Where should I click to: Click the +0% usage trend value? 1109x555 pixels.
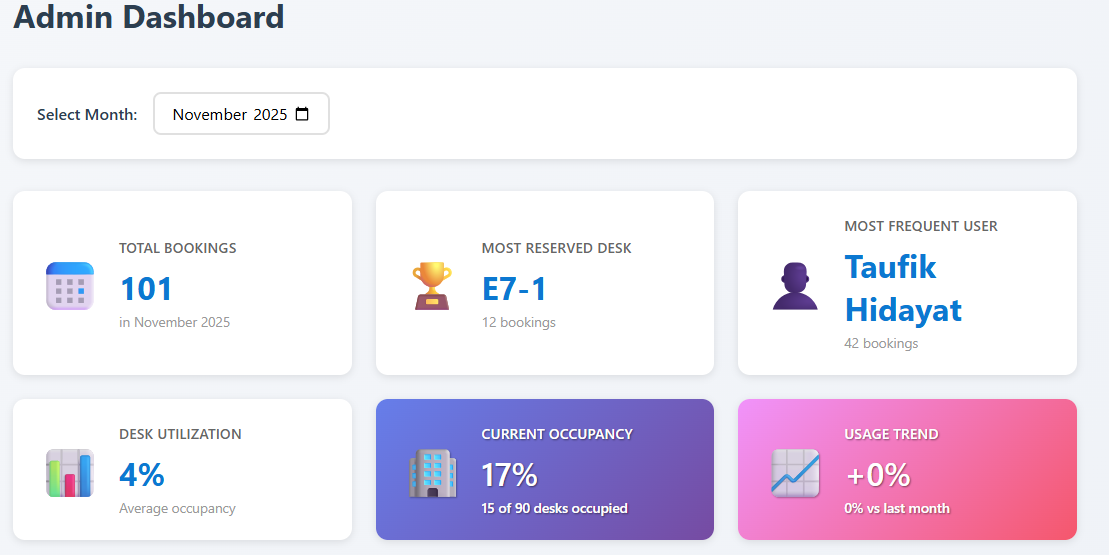(878, 474)
